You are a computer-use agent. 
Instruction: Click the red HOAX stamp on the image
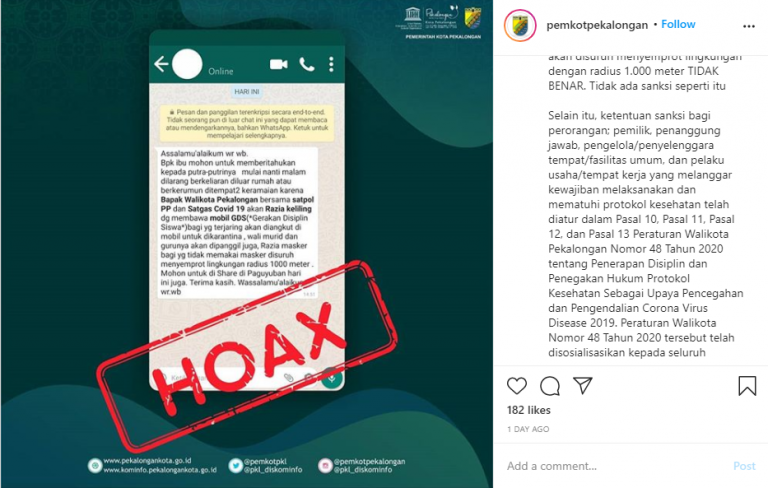[x=247, y=355]
